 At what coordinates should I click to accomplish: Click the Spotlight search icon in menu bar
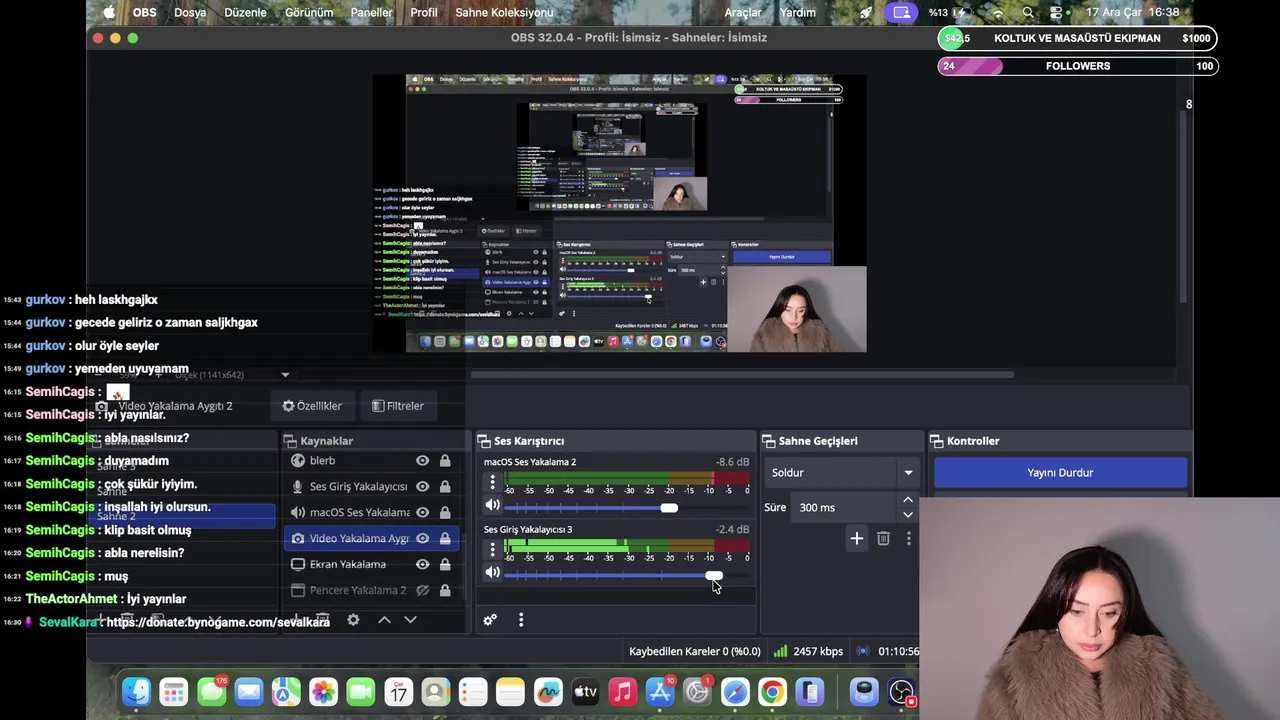[x=1028, y=12]
